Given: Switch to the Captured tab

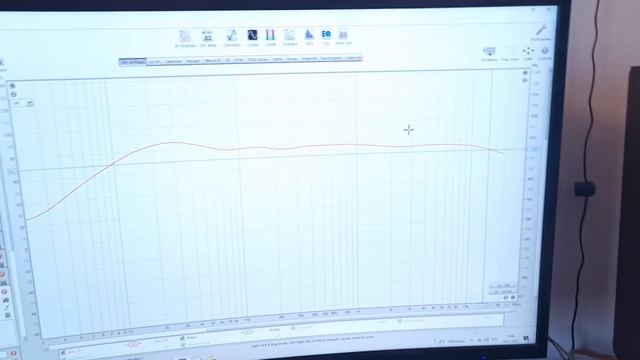Looking at the screenshot, I should point(353,58).
